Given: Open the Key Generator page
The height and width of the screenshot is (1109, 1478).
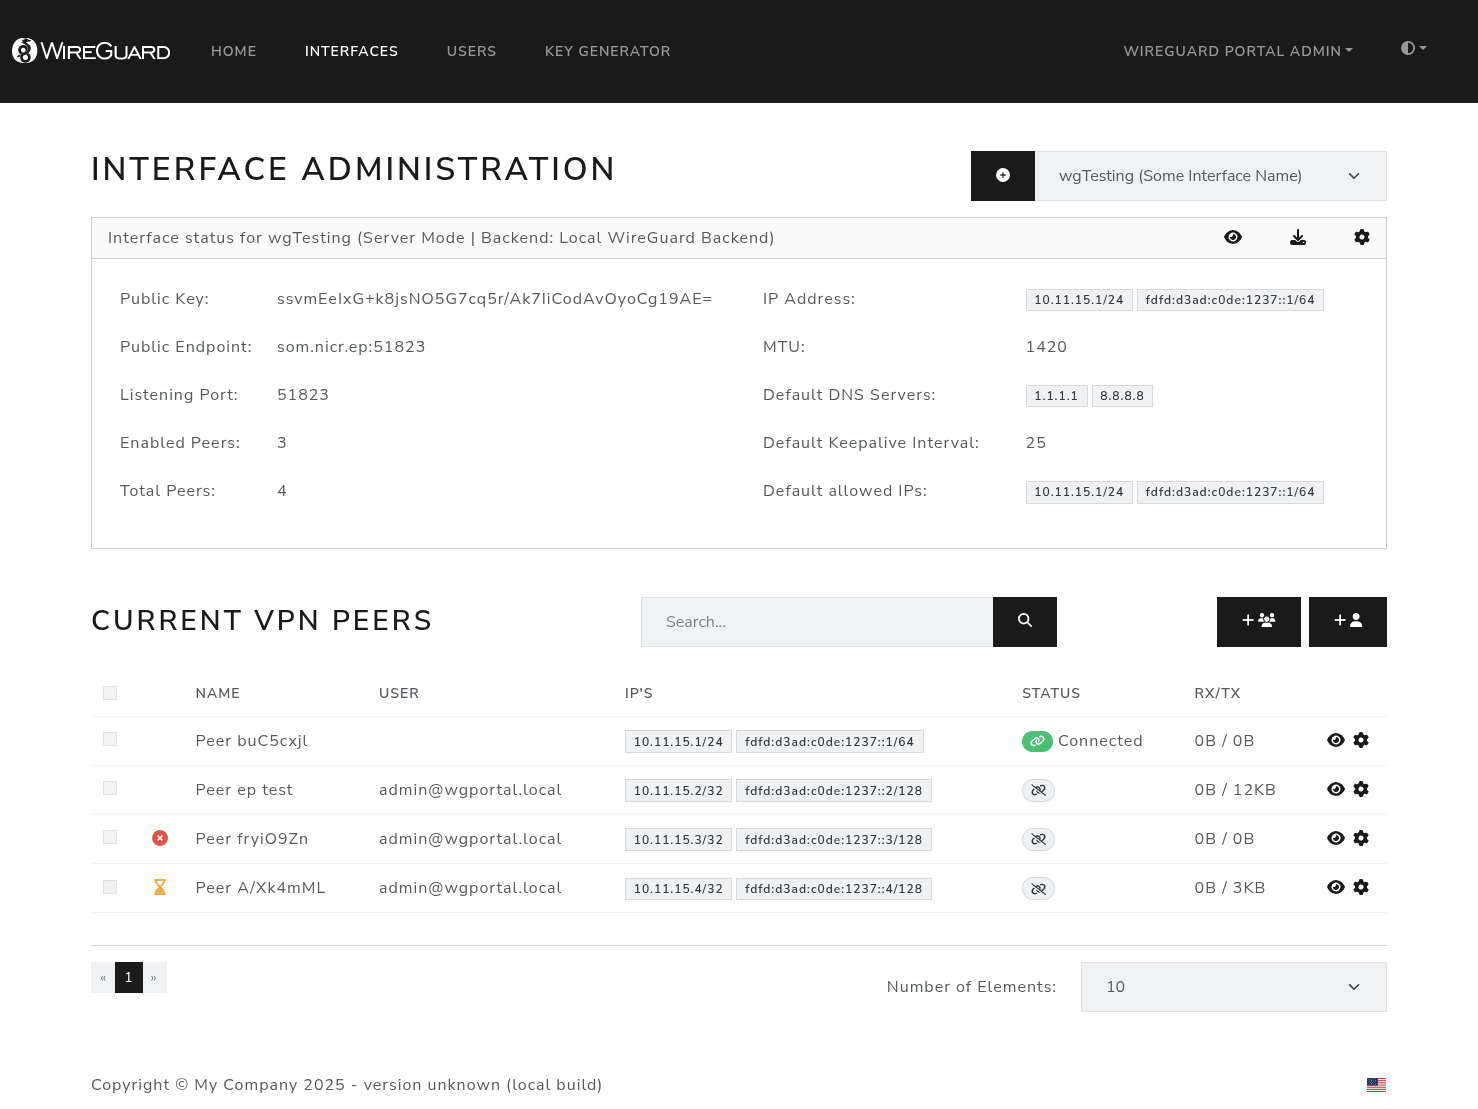Looking at the screenshot, I should [x=607, y=51].
